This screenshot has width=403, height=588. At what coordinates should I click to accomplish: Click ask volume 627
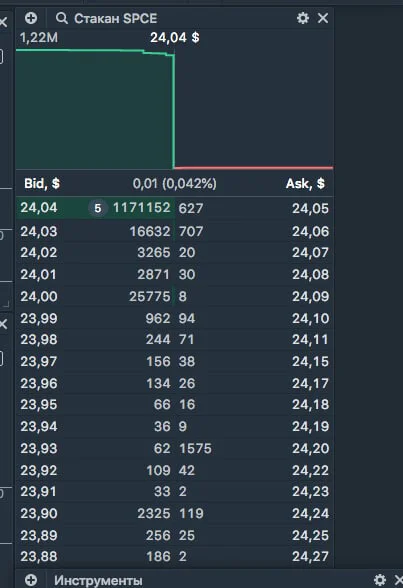click(191, 208)
